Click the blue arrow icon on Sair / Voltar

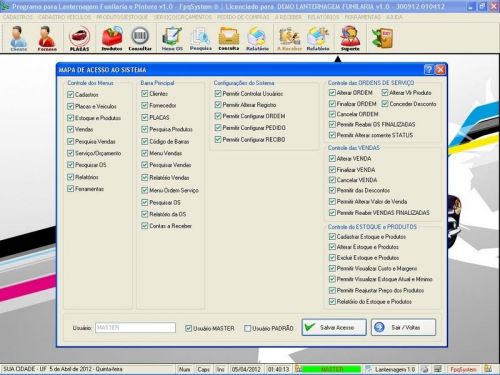(x=379, y=327)
